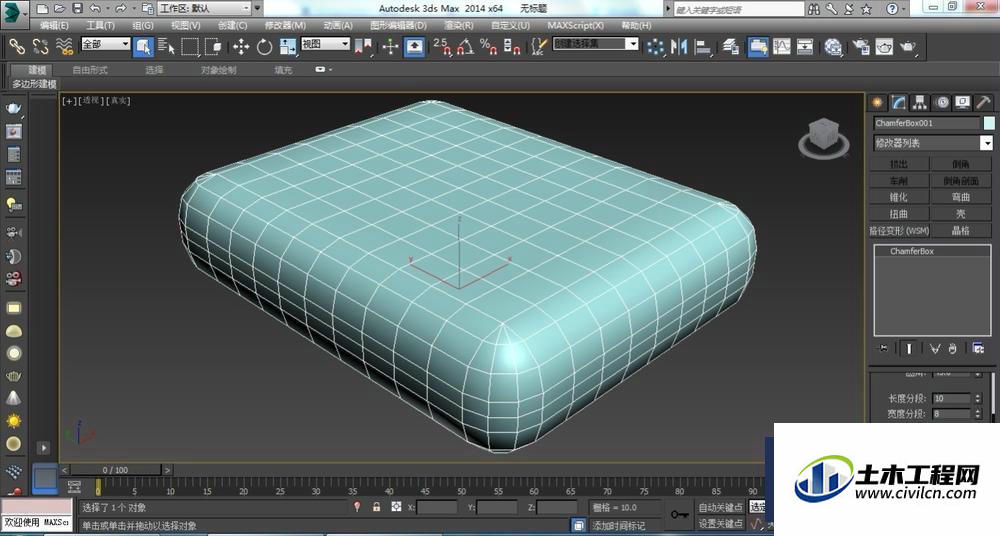Click the Use Pivot Point Center icon

point(363,47)
